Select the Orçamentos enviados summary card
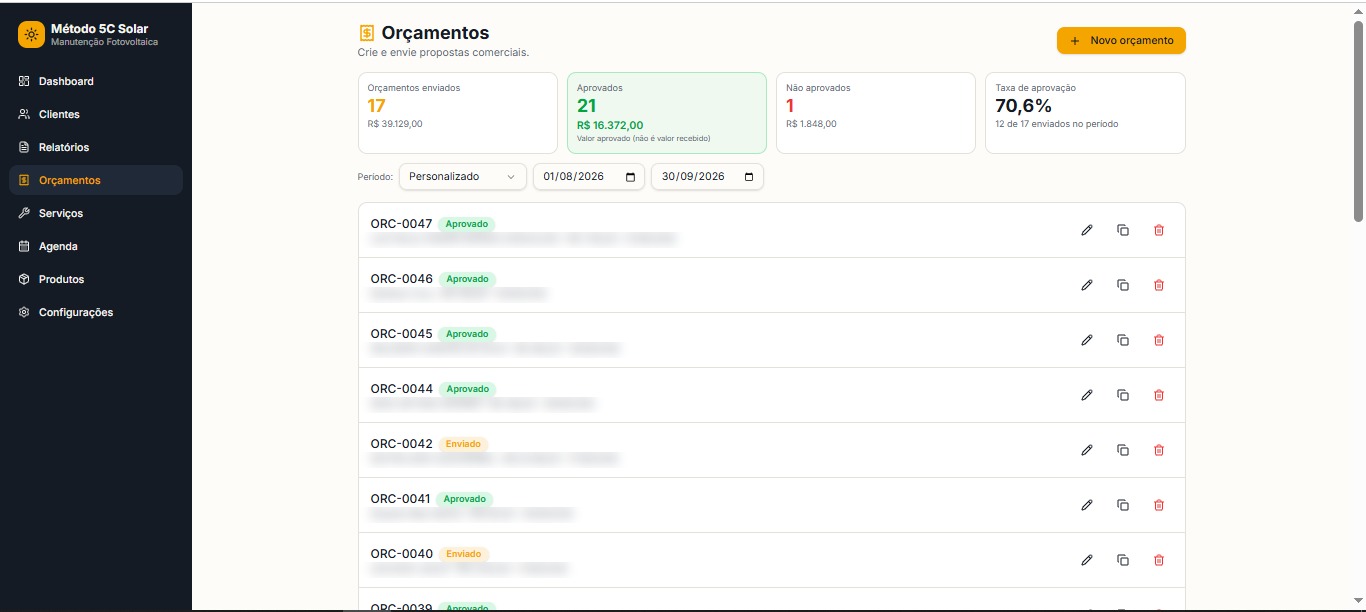 458,113
